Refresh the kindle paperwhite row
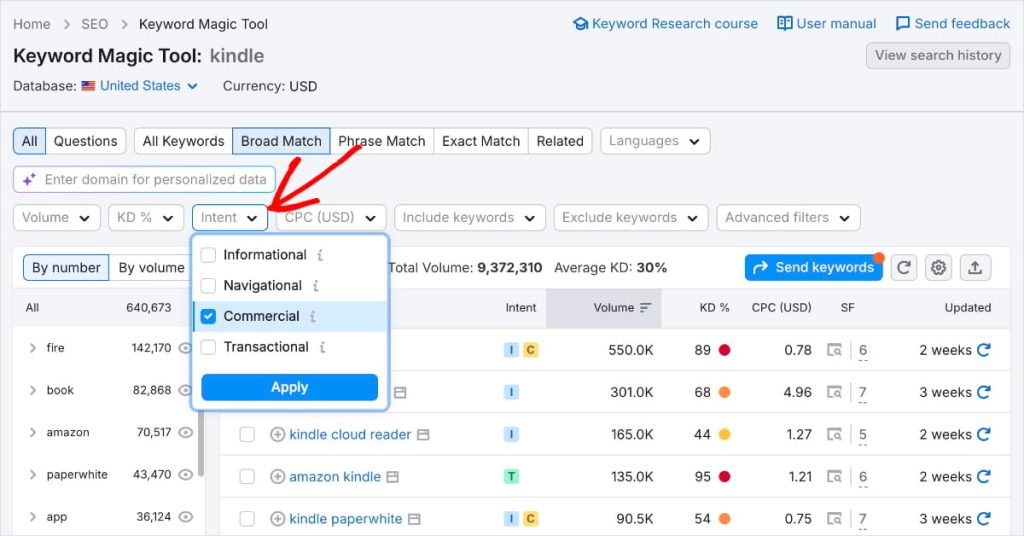 point(984,519)
